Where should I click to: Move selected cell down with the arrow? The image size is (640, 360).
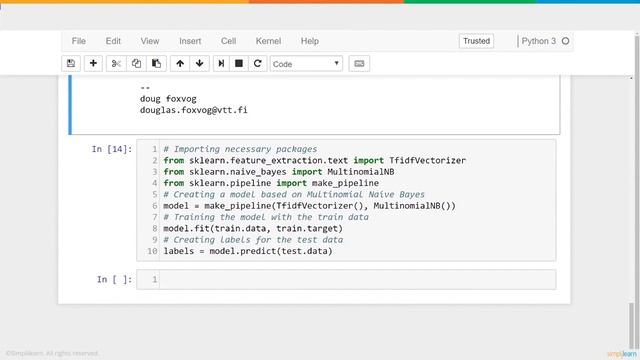200,64
